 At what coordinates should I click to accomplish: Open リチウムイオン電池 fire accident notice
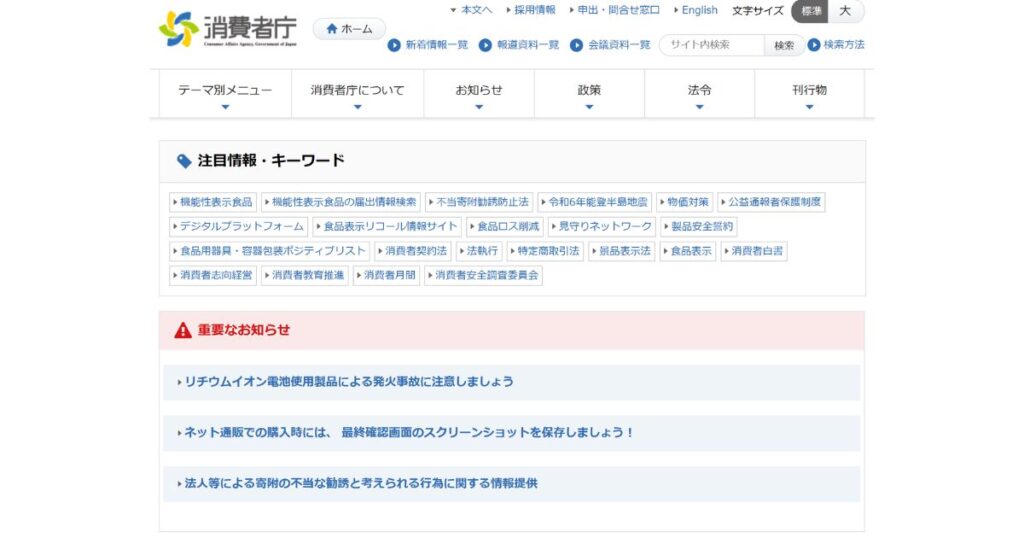[x=511, y=382]
